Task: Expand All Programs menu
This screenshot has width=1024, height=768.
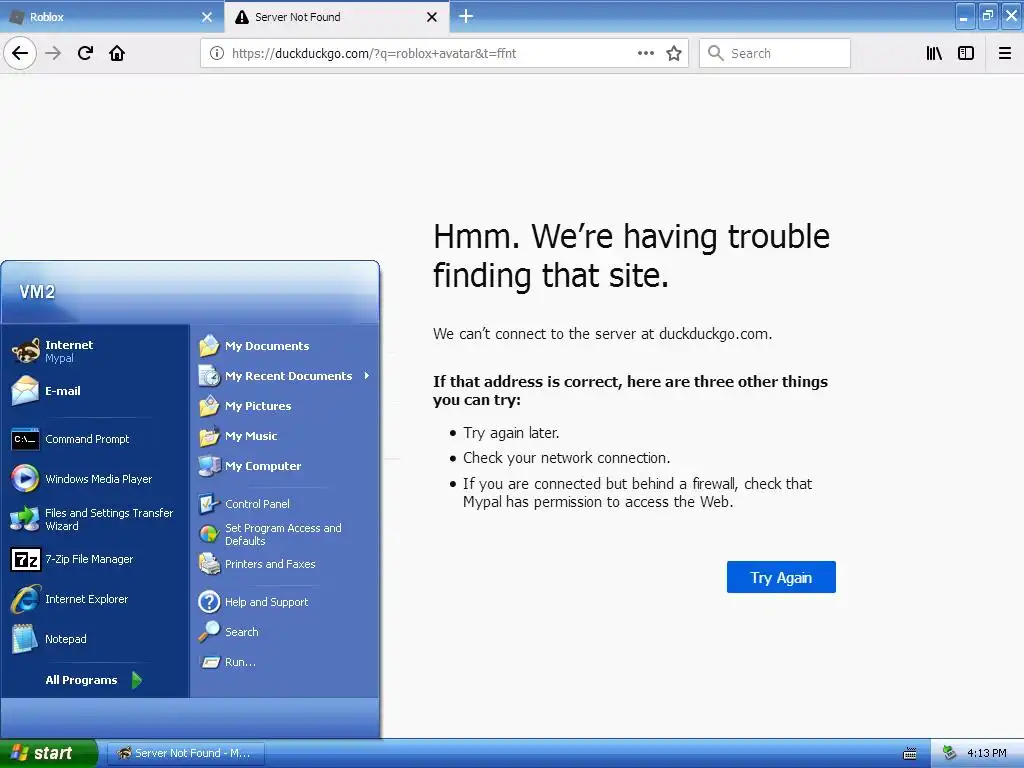Action: 93,680
